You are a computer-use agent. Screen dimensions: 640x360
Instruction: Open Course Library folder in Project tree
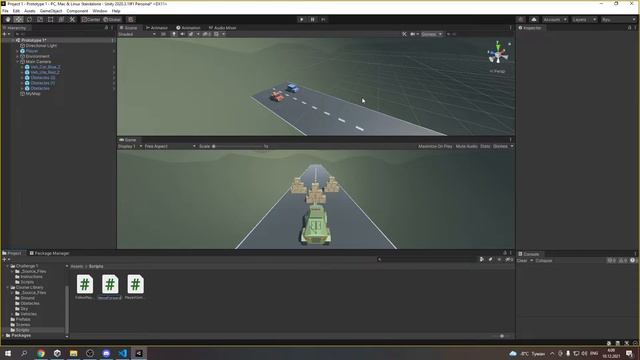(29, 287)
